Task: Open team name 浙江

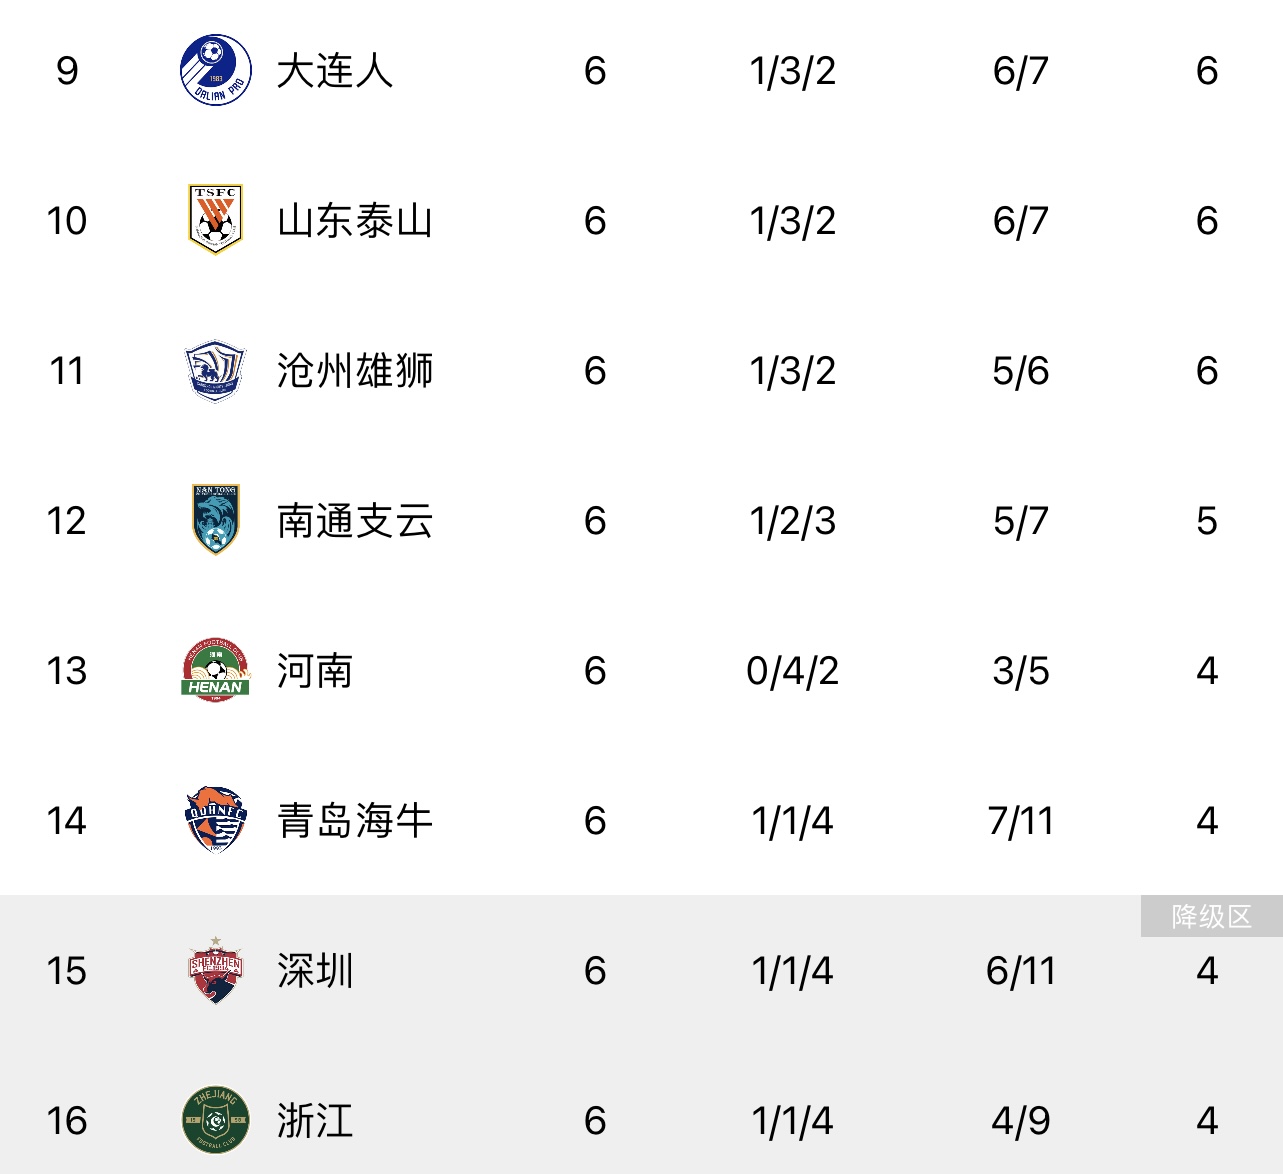Action: (315, 1121)
